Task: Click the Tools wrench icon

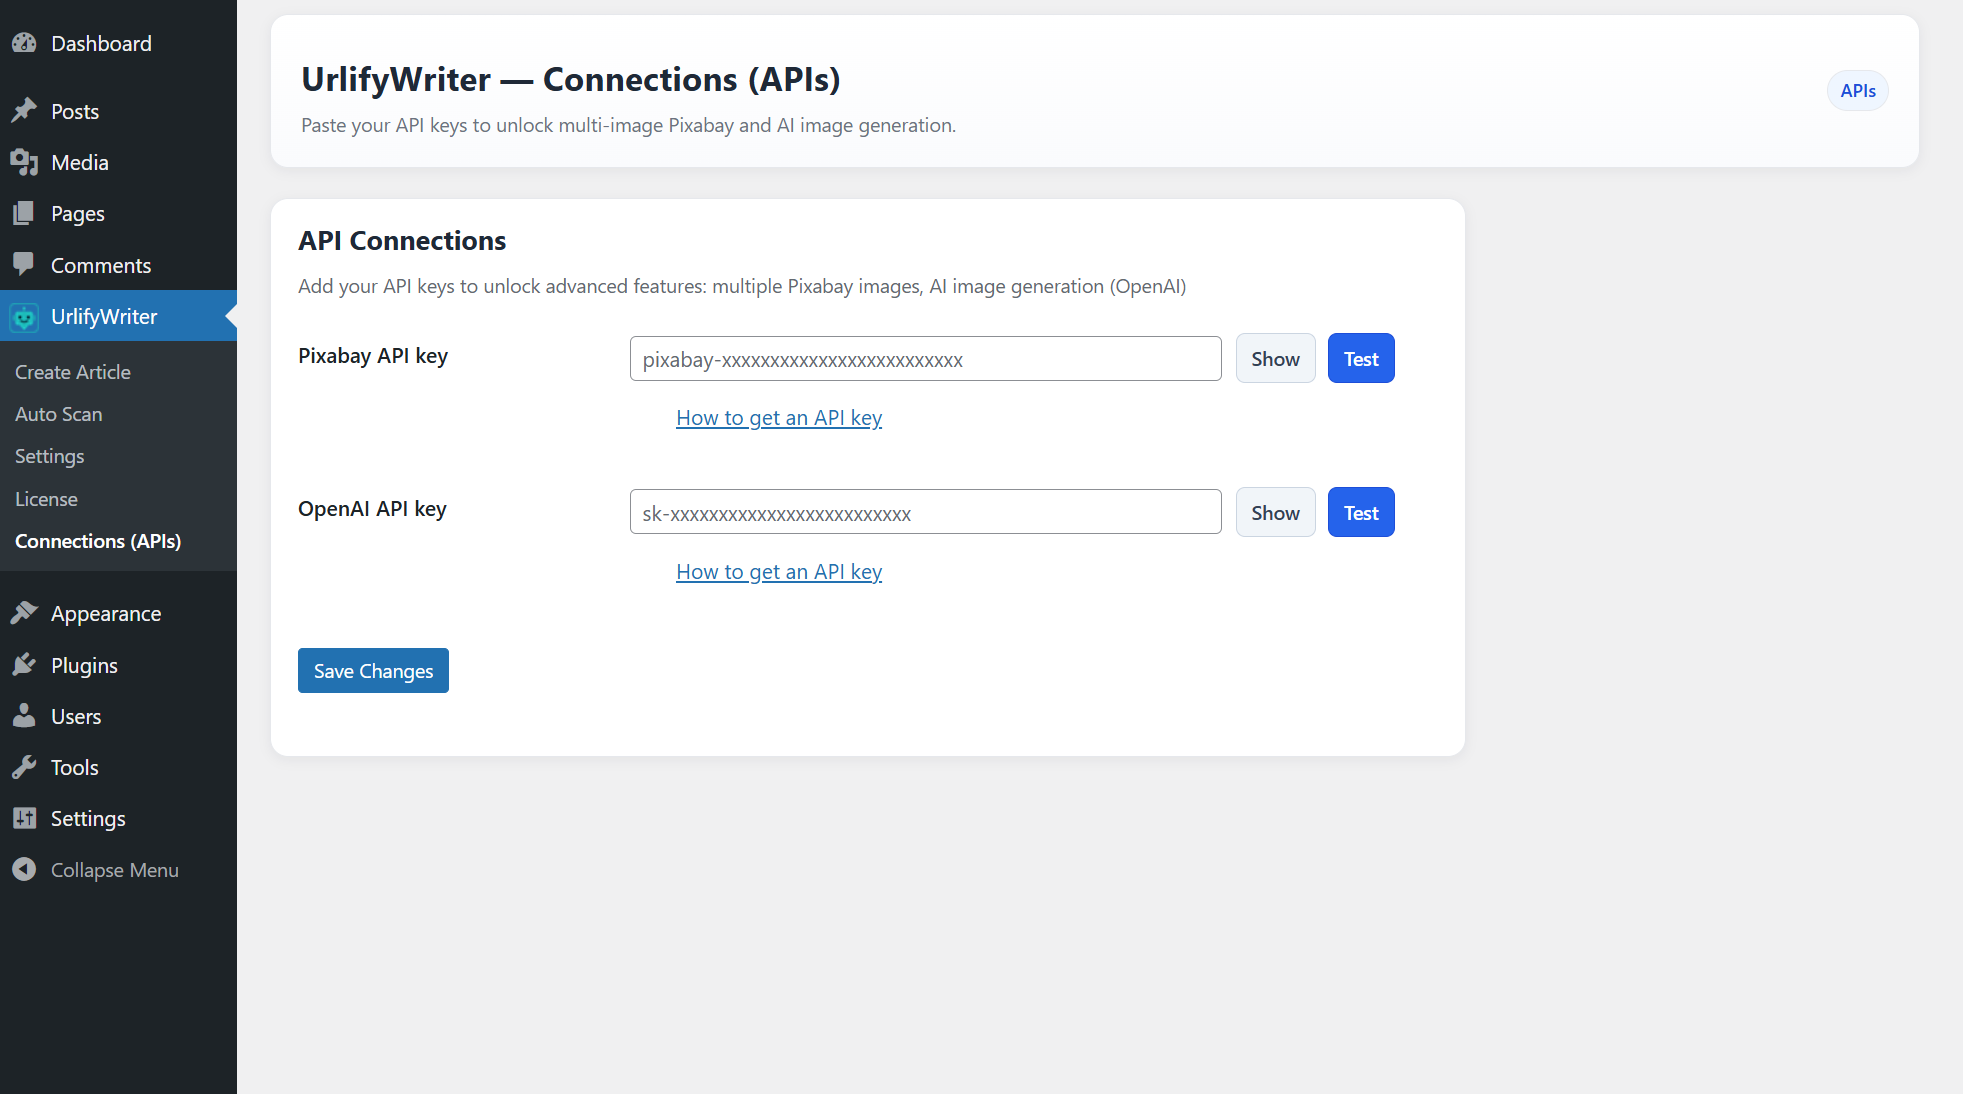Action: [24, 767]
